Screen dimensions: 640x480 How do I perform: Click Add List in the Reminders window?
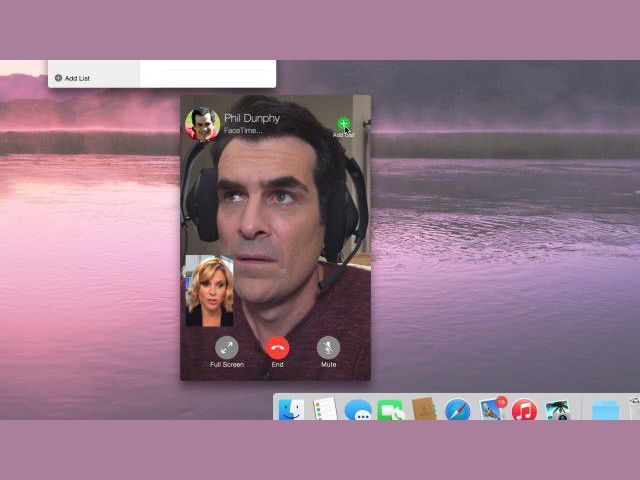tap(72, 78)
